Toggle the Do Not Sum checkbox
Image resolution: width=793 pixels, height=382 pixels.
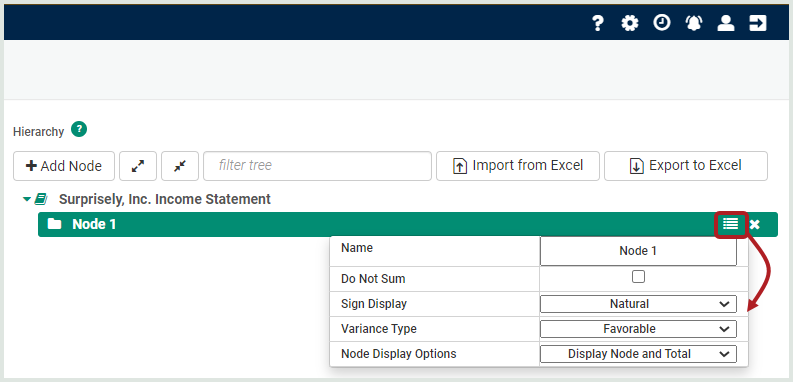tap(638, 277)
